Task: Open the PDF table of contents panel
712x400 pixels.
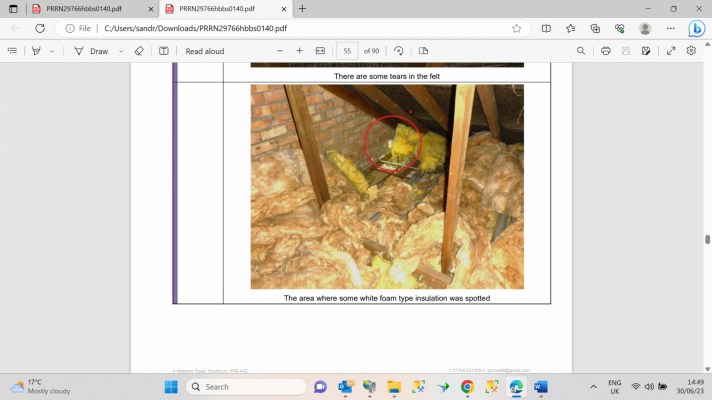Action: 10,51
